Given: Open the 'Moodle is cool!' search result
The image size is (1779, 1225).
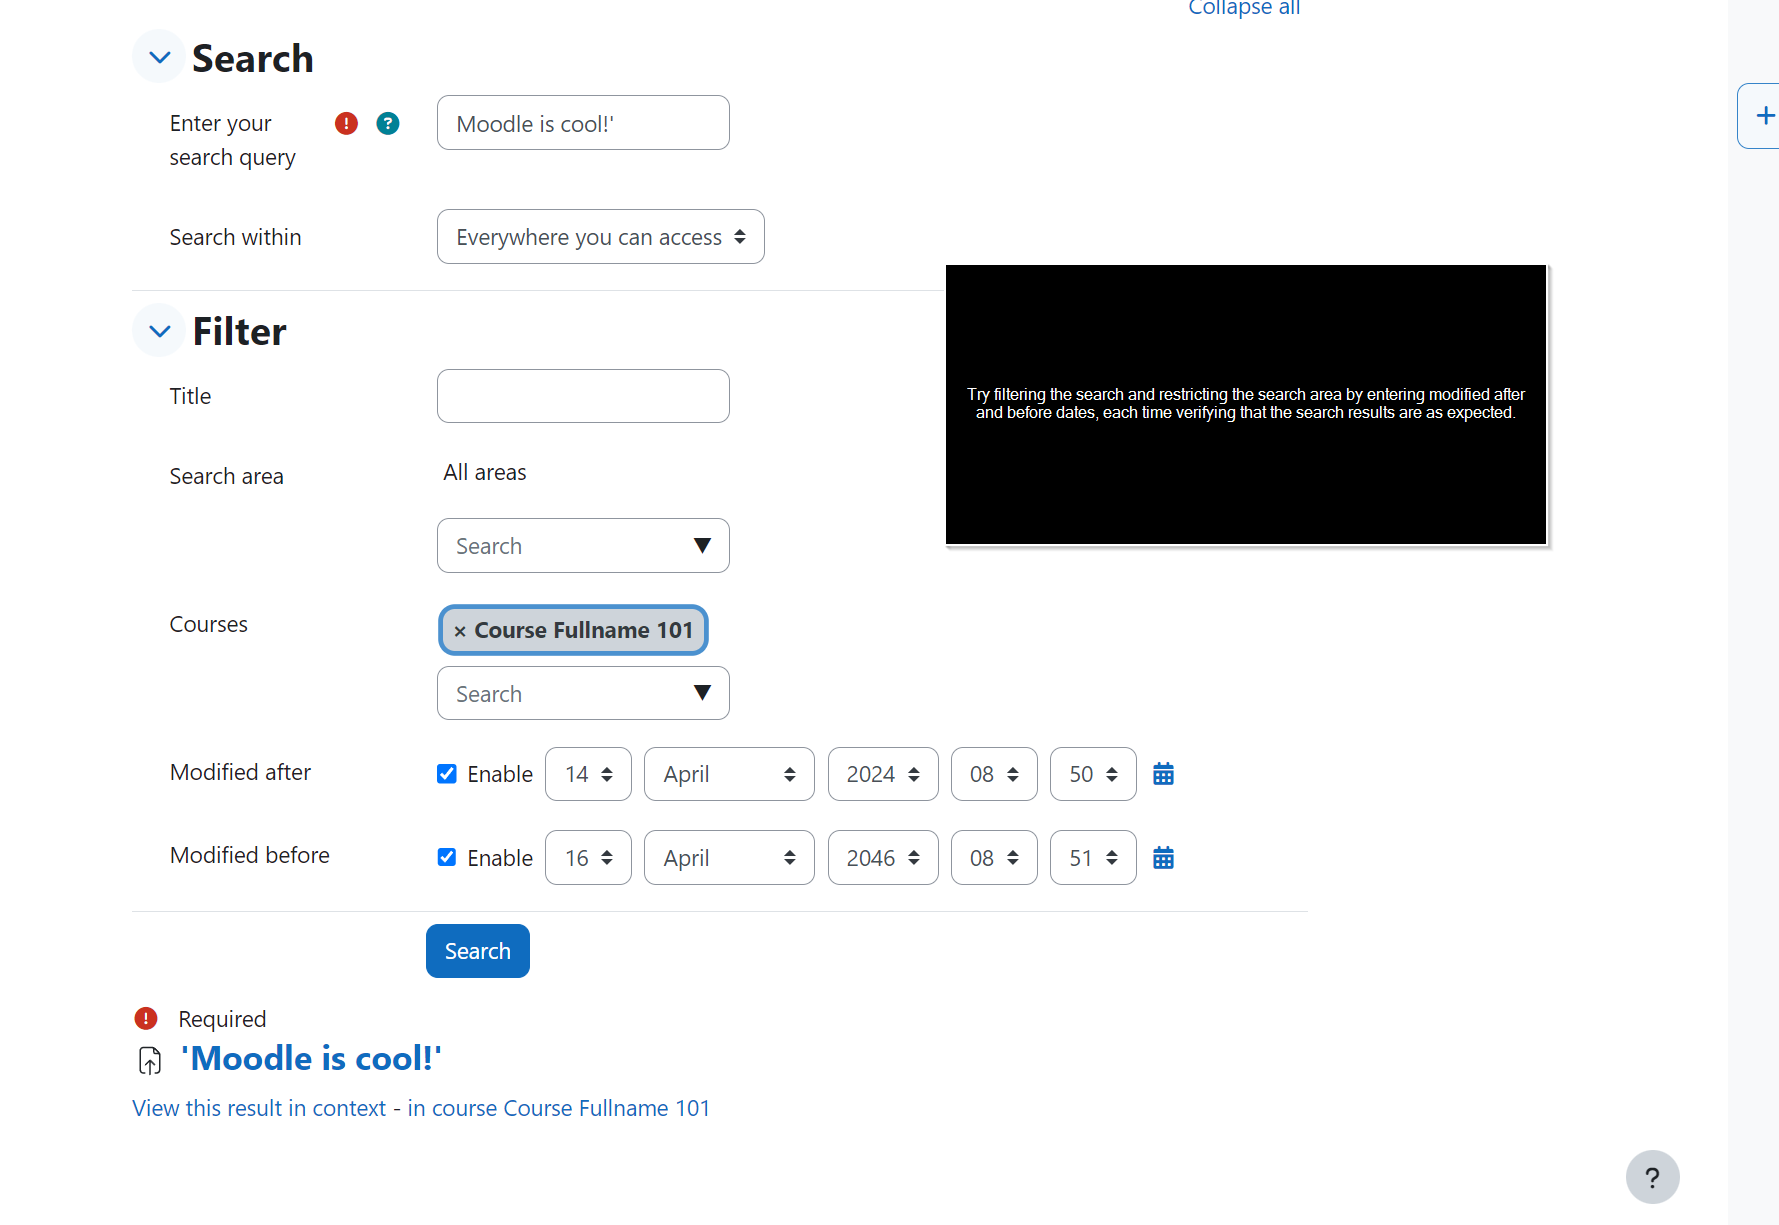Looking at the screenshot, I should pyautogui.click(x=311, y=1058).
